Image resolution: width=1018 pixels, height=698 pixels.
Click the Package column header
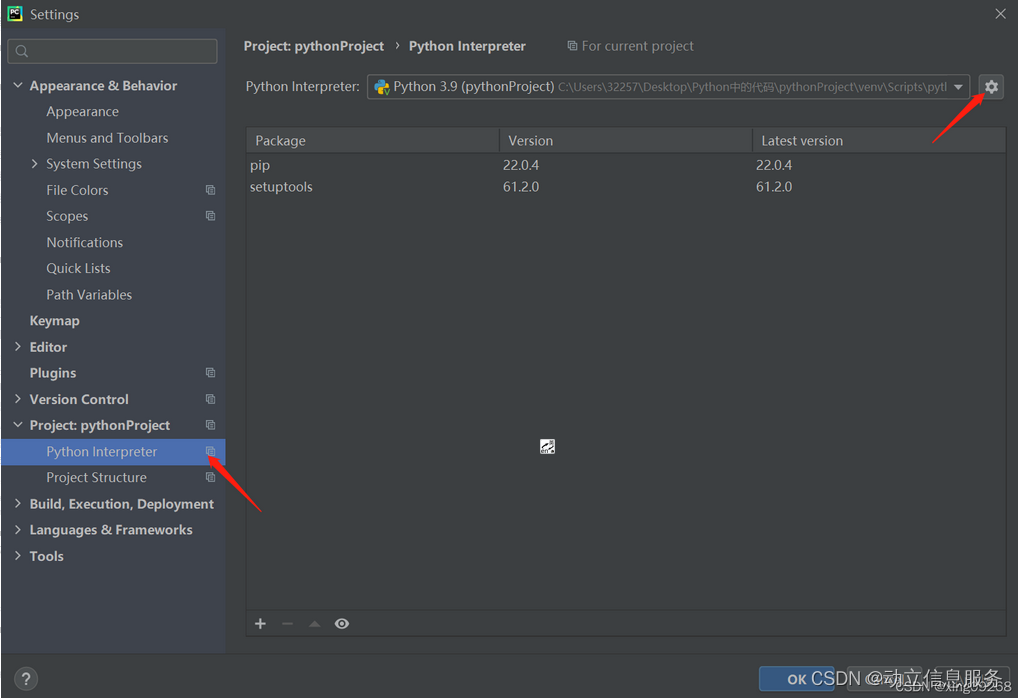point(373,140)
